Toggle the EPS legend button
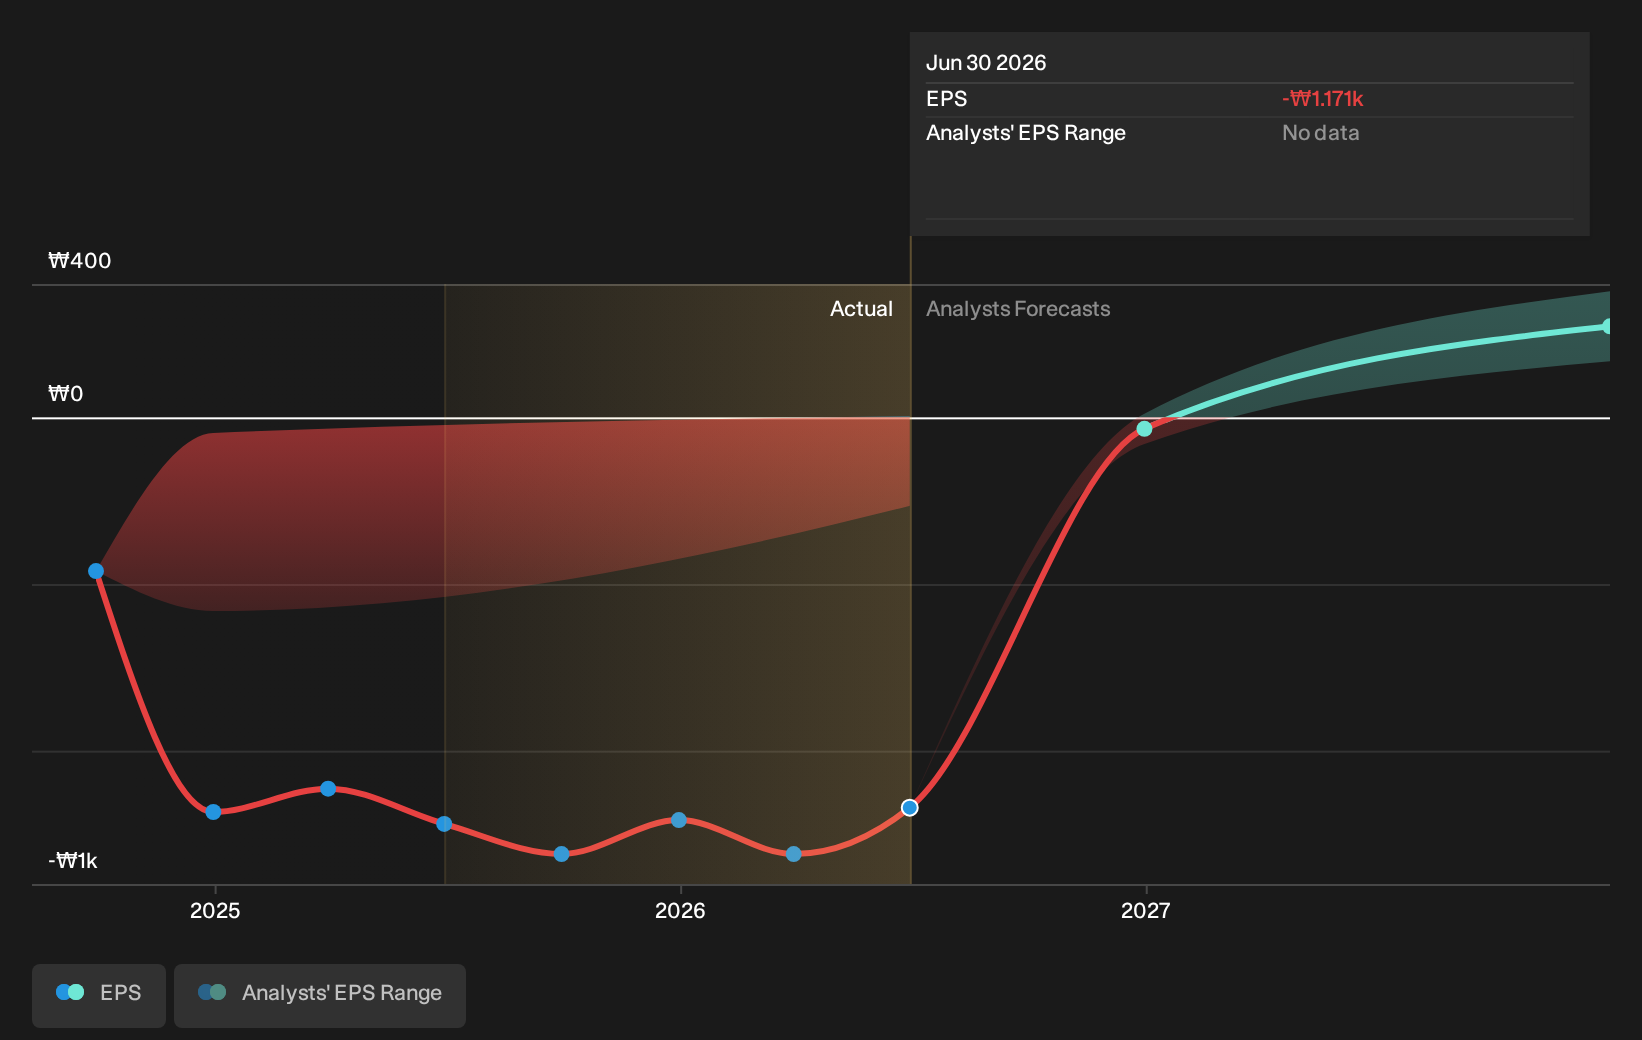This screenshot has height=1040, width=1642. 99,995
